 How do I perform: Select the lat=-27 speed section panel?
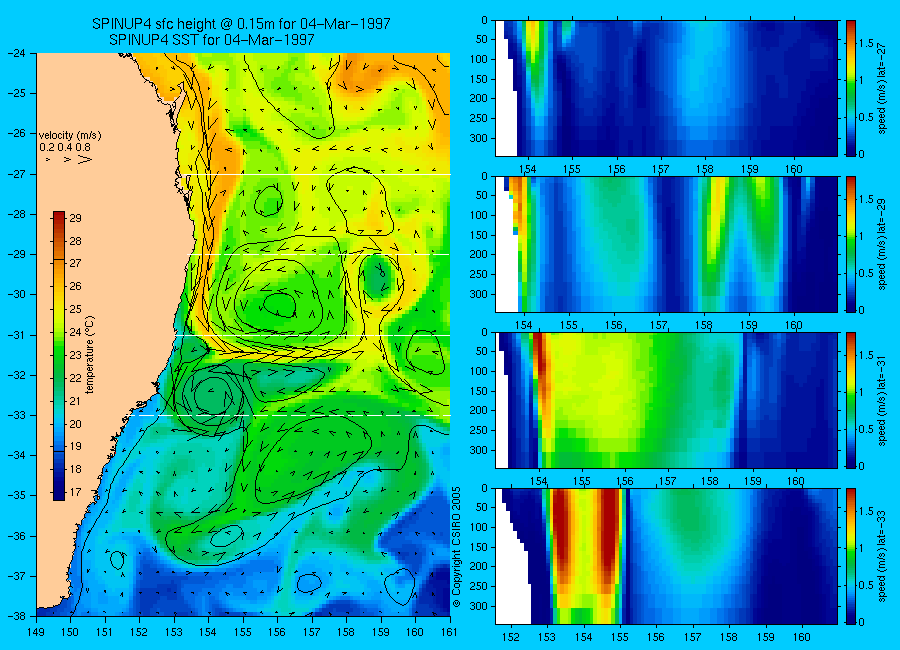click(666, 88)
